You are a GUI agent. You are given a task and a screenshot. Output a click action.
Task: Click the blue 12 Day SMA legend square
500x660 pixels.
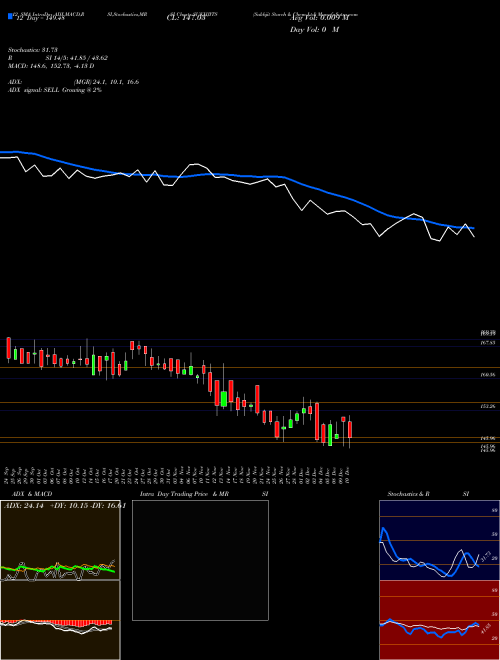[10, 16]
